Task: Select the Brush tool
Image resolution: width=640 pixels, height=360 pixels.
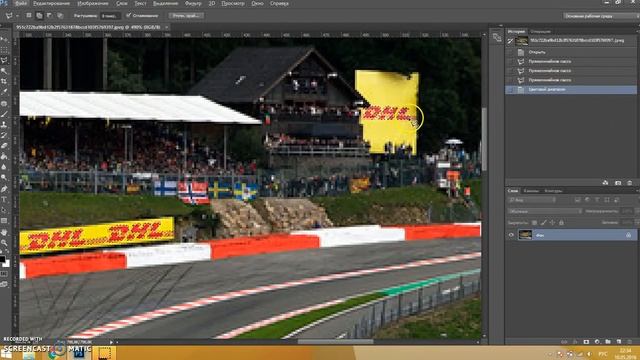Action: pos(4,114)
